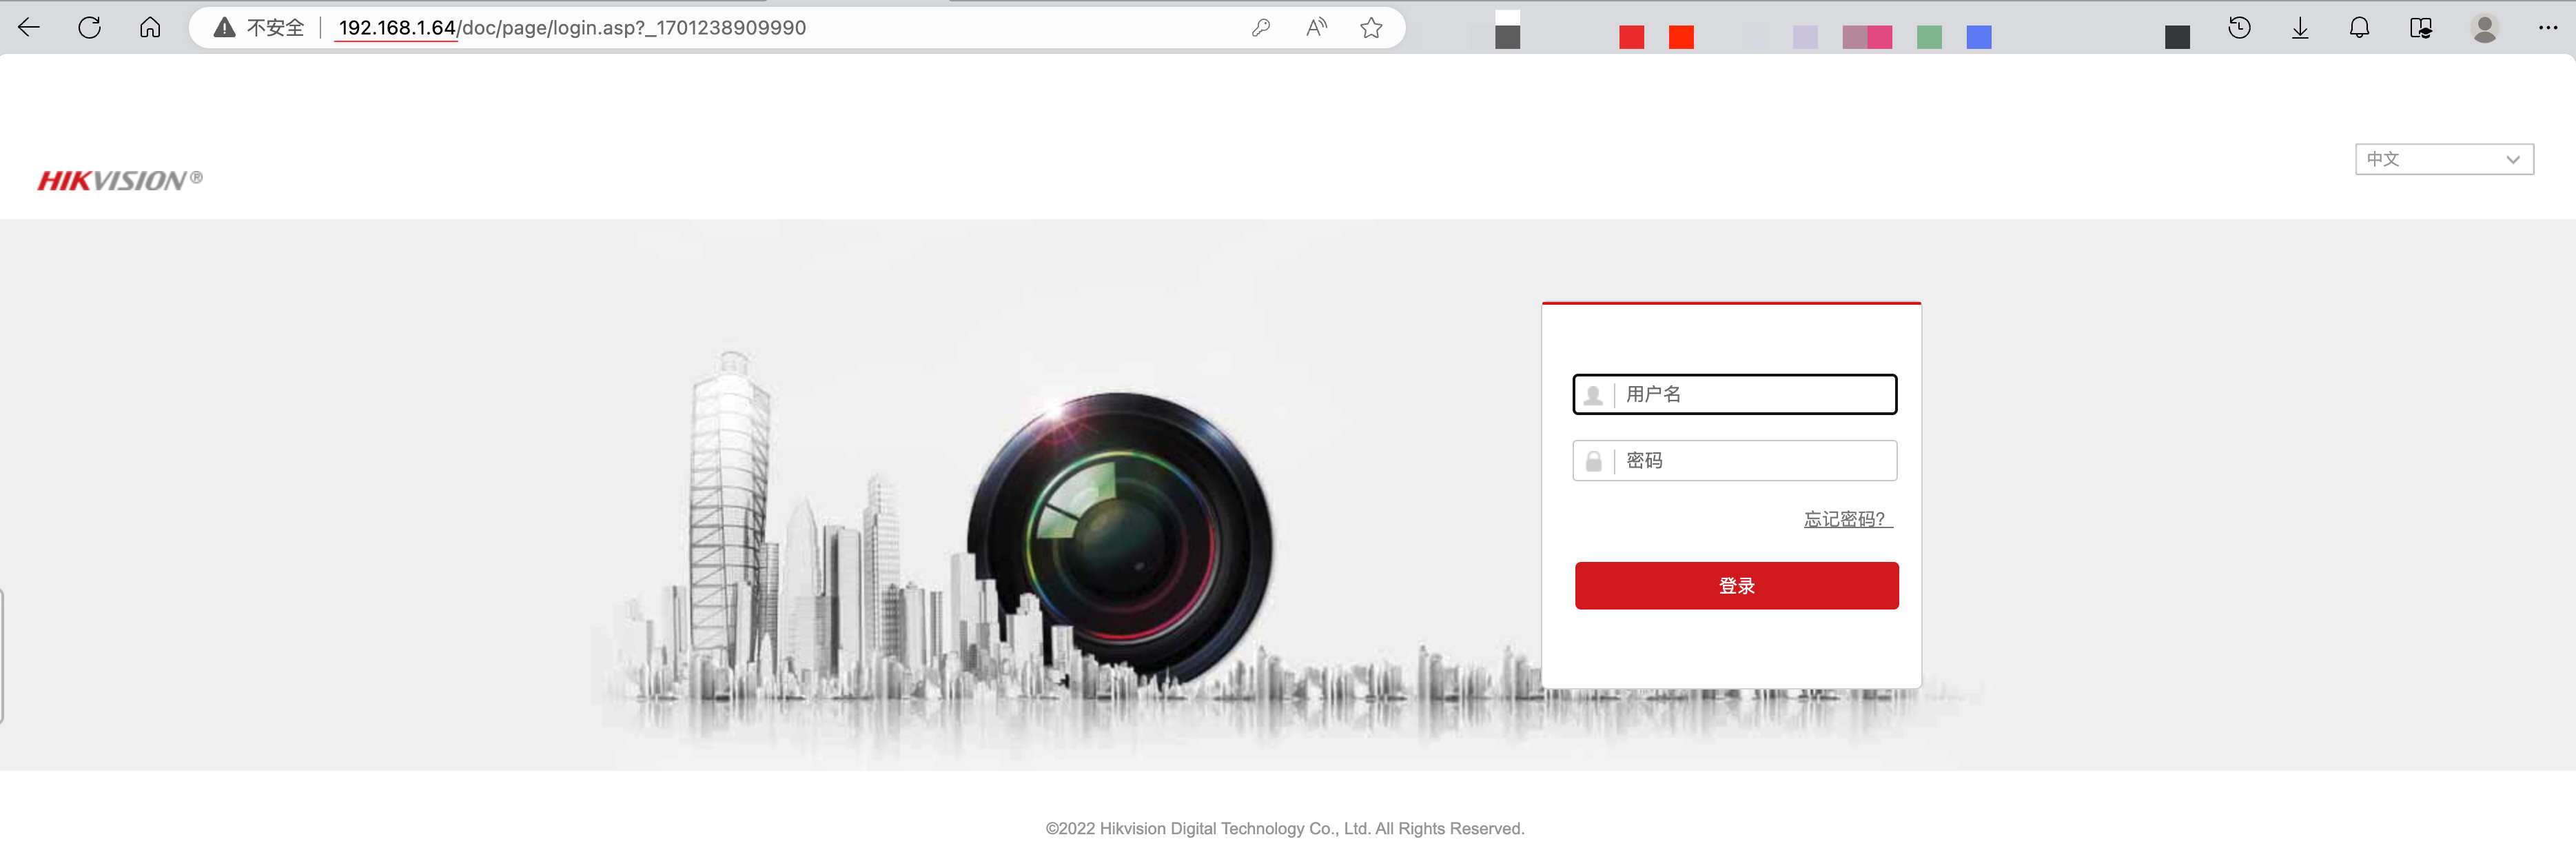Open downloads arrow icon
The width and height of the screenshot is (2576, 866).
coord(2300,28)
